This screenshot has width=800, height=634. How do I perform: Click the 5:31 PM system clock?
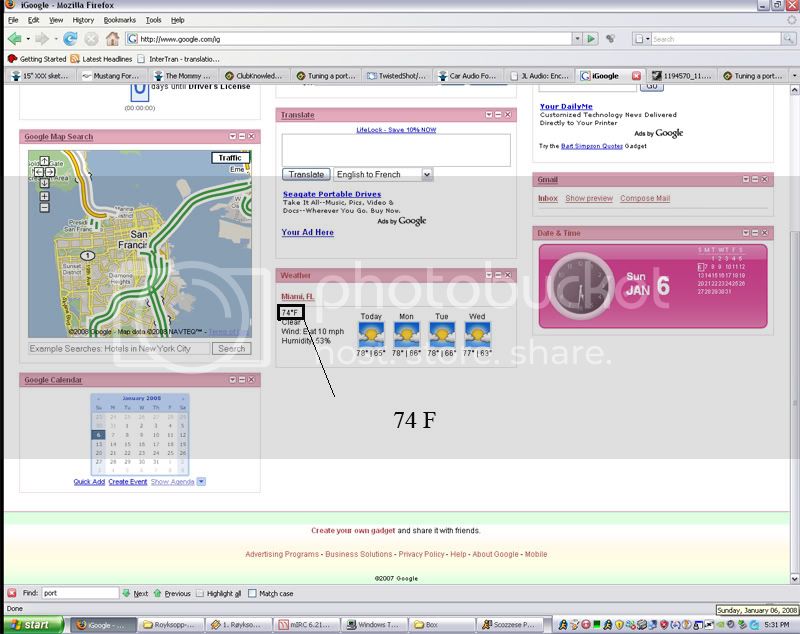pyautogui.click(x=777, y=625)
